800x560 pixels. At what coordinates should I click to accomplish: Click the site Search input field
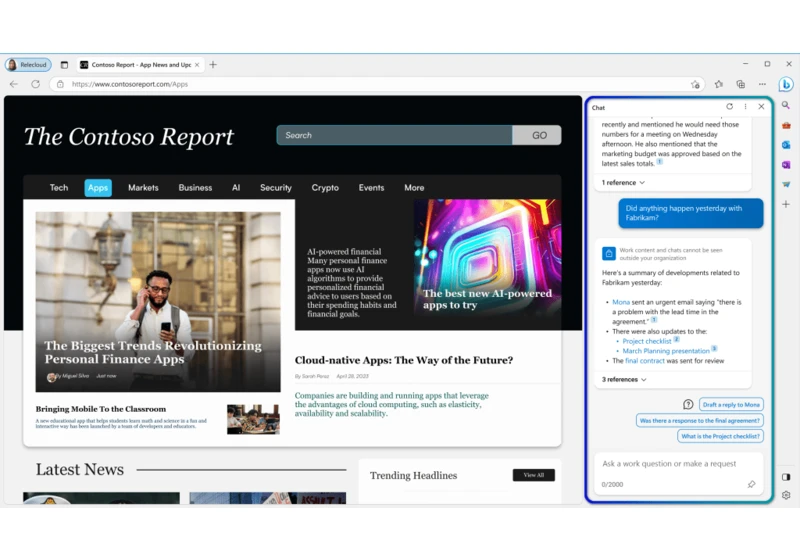pos(394,135)
